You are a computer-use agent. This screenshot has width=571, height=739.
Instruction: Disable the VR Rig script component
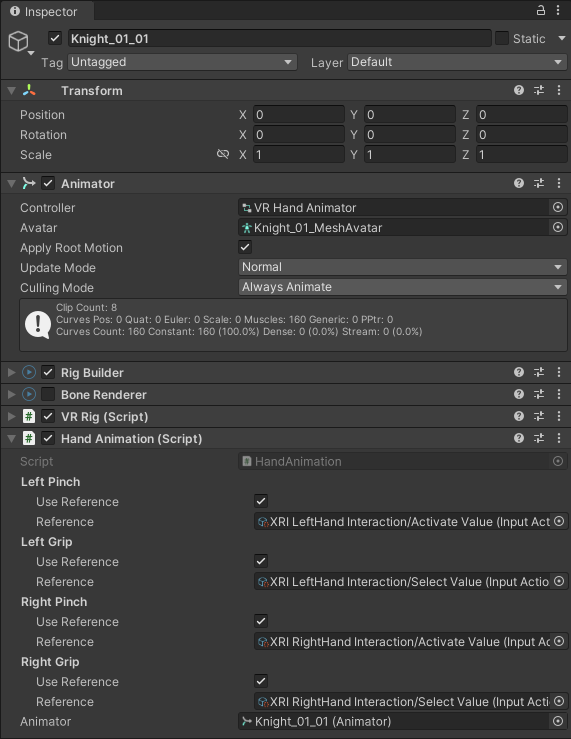point(48,416)
